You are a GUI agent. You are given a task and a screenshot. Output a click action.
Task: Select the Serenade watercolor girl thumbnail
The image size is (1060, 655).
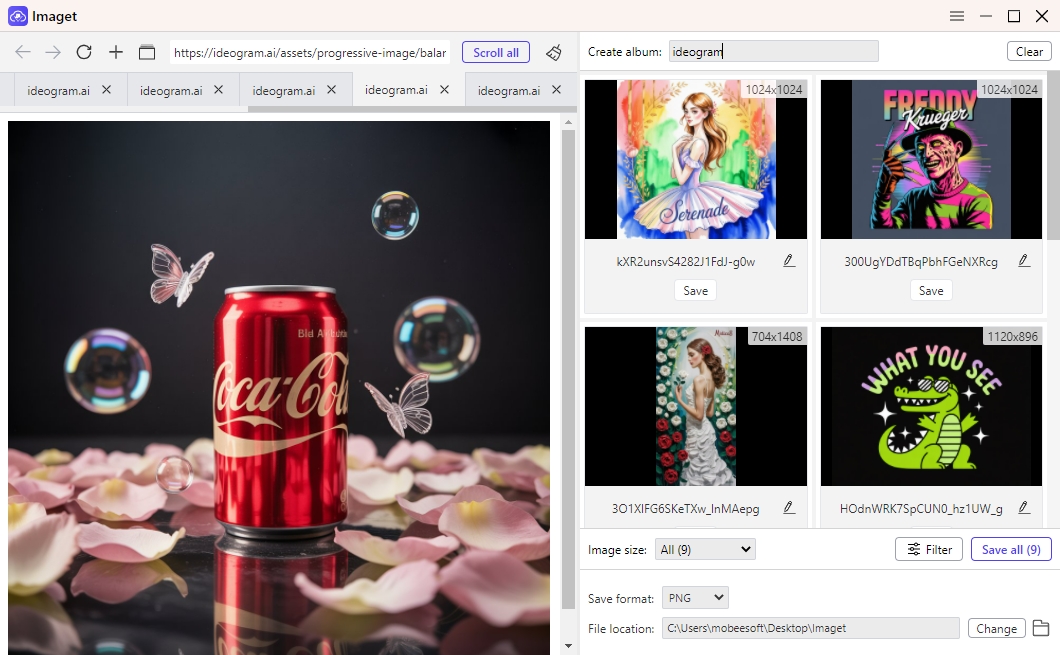[x=696, y=160]
